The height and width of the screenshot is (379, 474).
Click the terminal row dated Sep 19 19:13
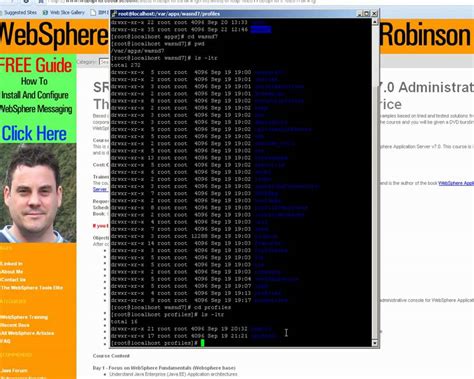196,293
